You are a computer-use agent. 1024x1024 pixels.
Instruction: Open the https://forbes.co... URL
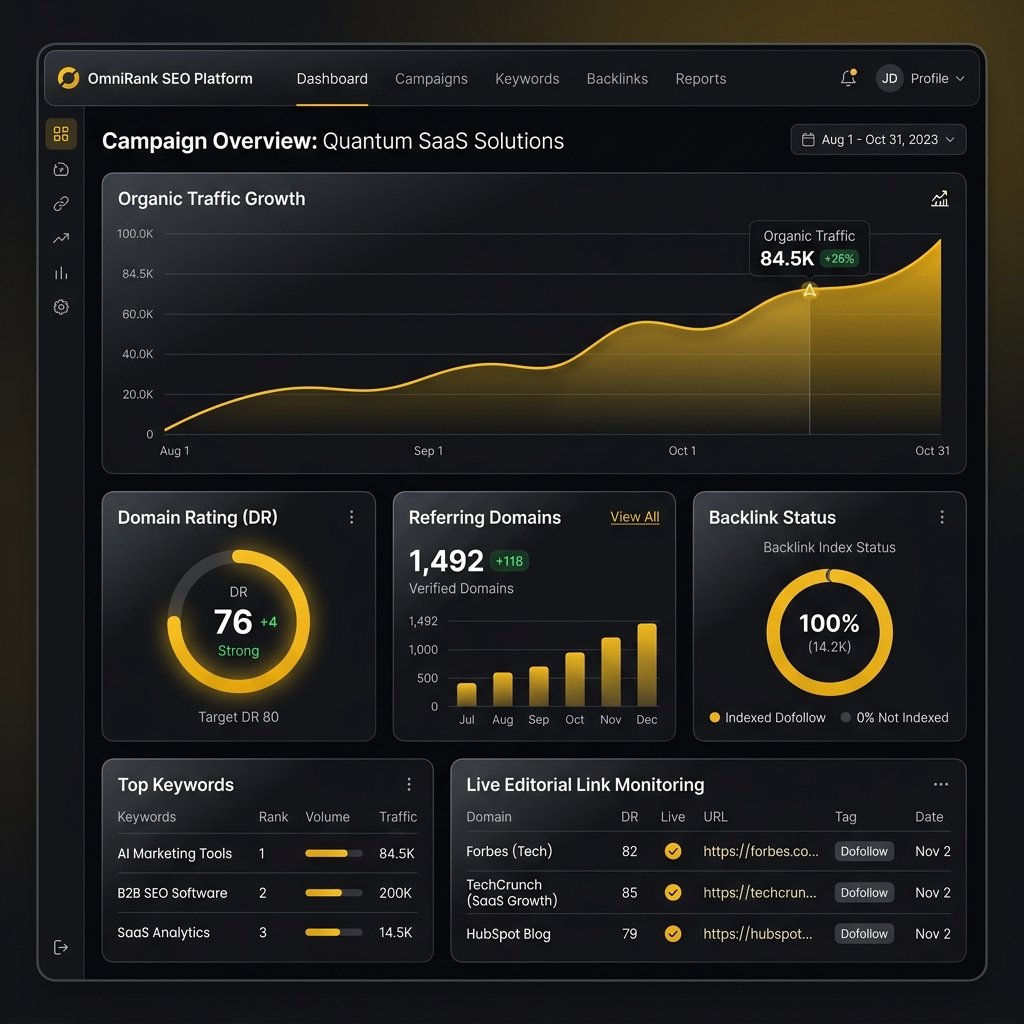coord(761,851)
